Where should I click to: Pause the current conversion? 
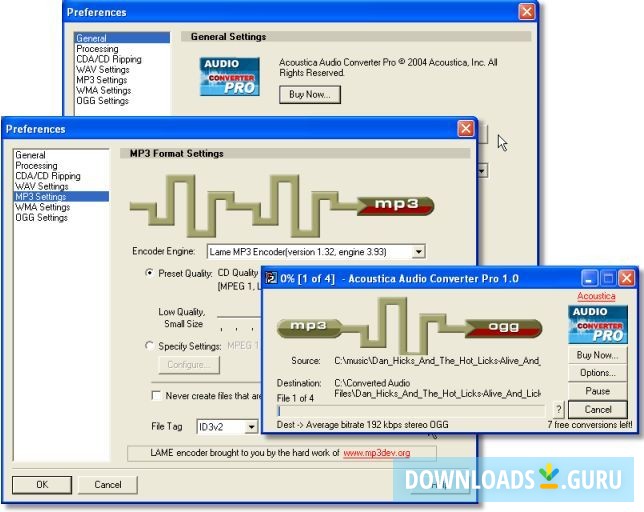pos(598,391)
